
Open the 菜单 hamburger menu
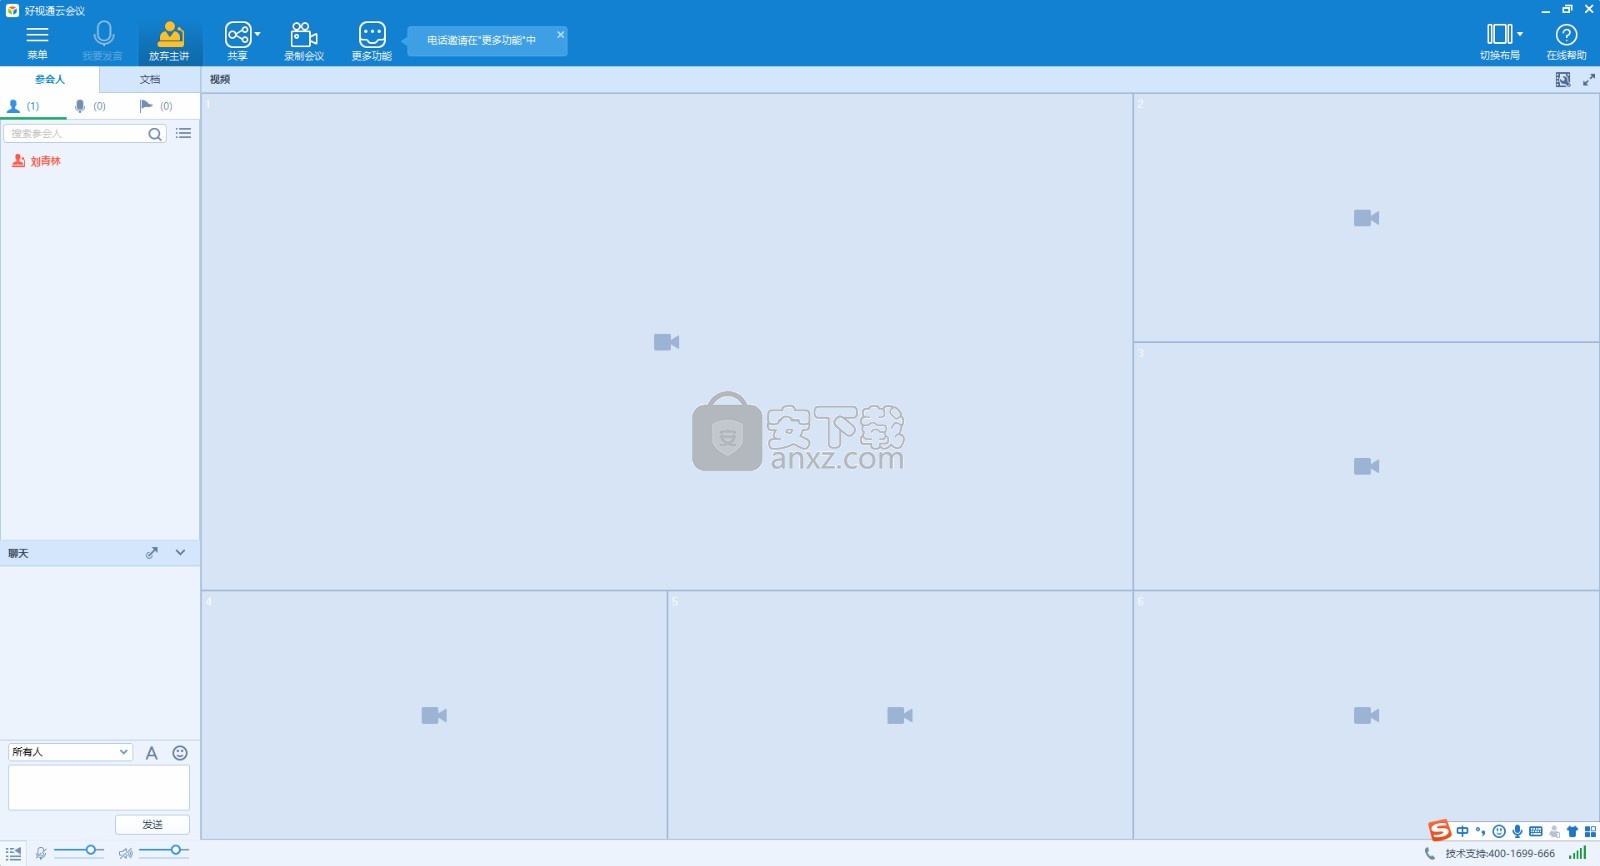pyautogui.click(x=37, y=41)
